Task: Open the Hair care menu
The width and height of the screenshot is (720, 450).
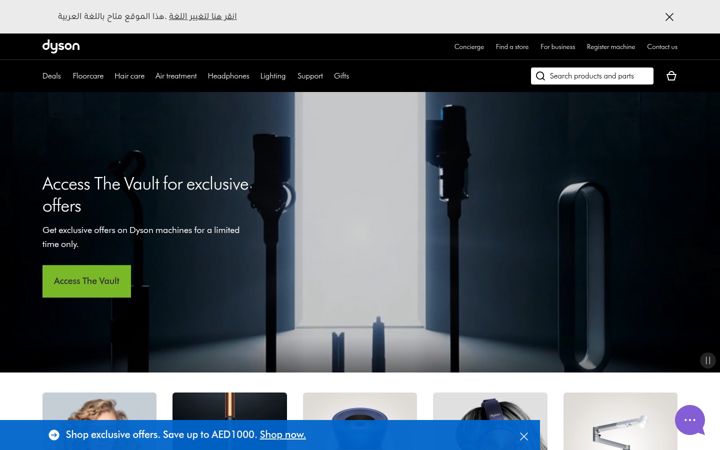Action: pos(129,76)
